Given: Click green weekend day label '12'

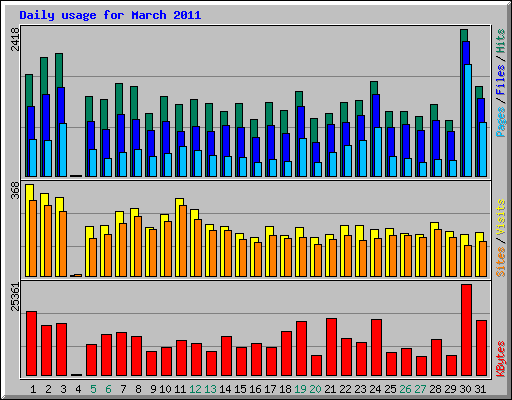Looking at the screenshot, I should [195, 389].
